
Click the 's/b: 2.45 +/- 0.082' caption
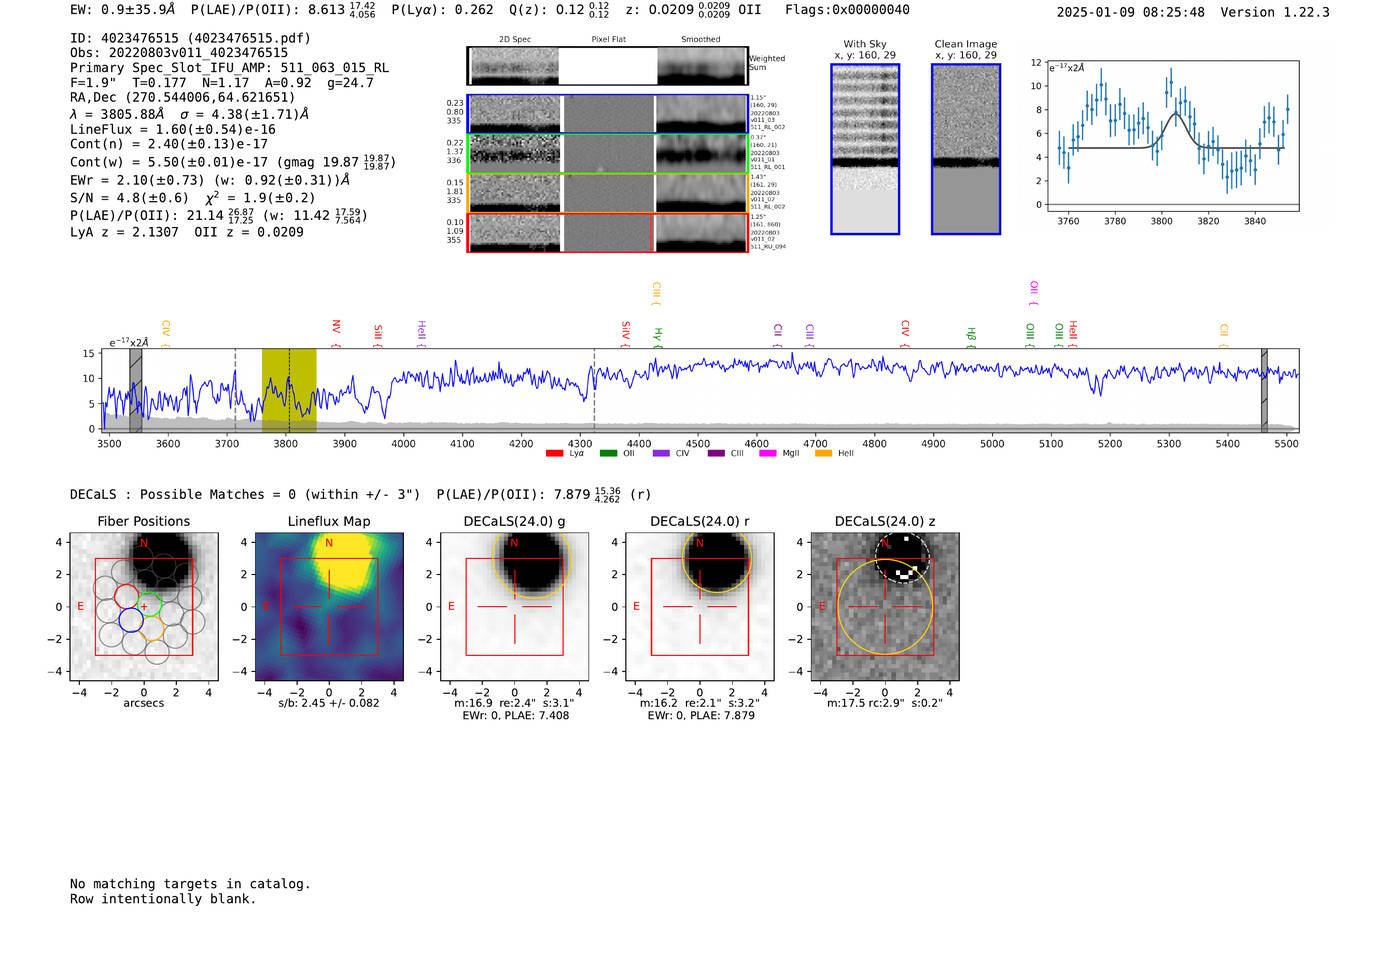click(329, 703)
